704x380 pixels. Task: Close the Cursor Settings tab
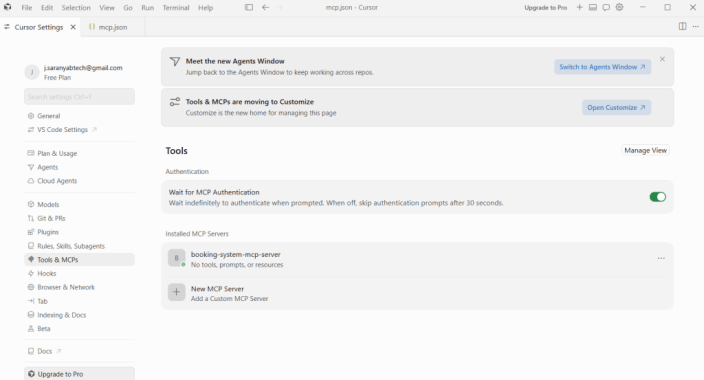[73, 27]
